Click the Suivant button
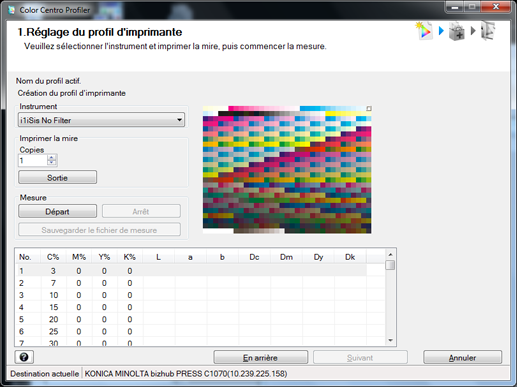Image resolution: width=517 pixels, height=387 pixels. [360, 357]
